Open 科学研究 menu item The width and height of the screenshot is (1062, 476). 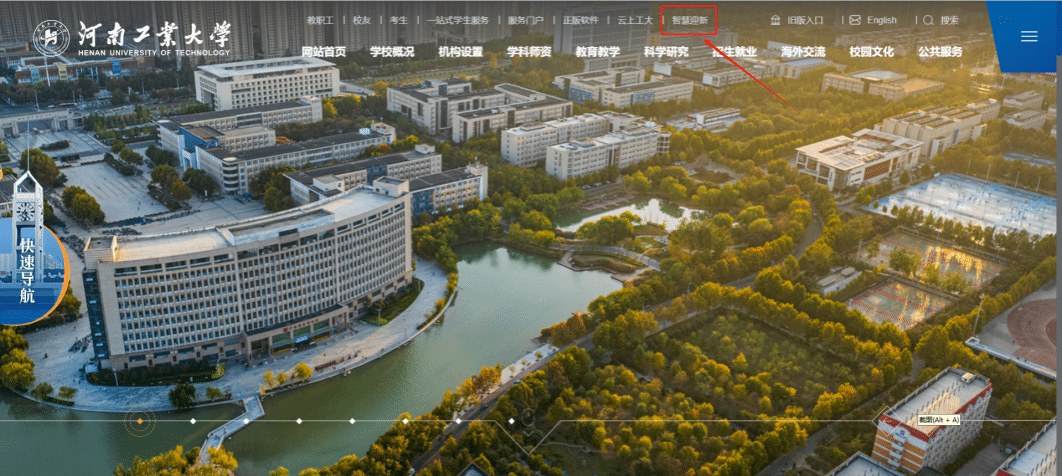tap(666, 52)
